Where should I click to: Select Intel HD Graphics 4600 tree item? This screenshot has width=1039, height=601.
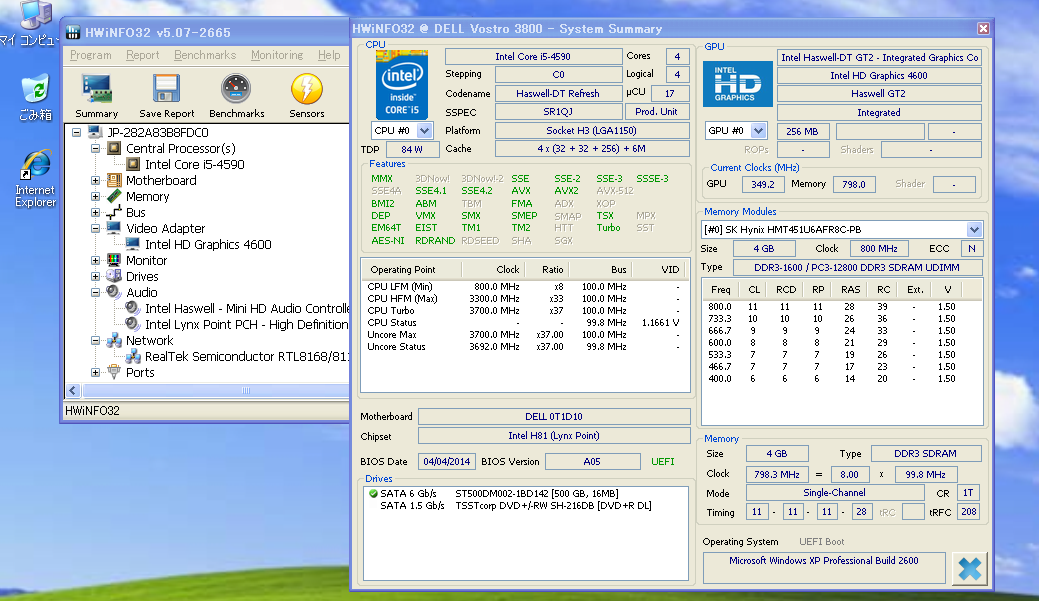tap(208, 245)
